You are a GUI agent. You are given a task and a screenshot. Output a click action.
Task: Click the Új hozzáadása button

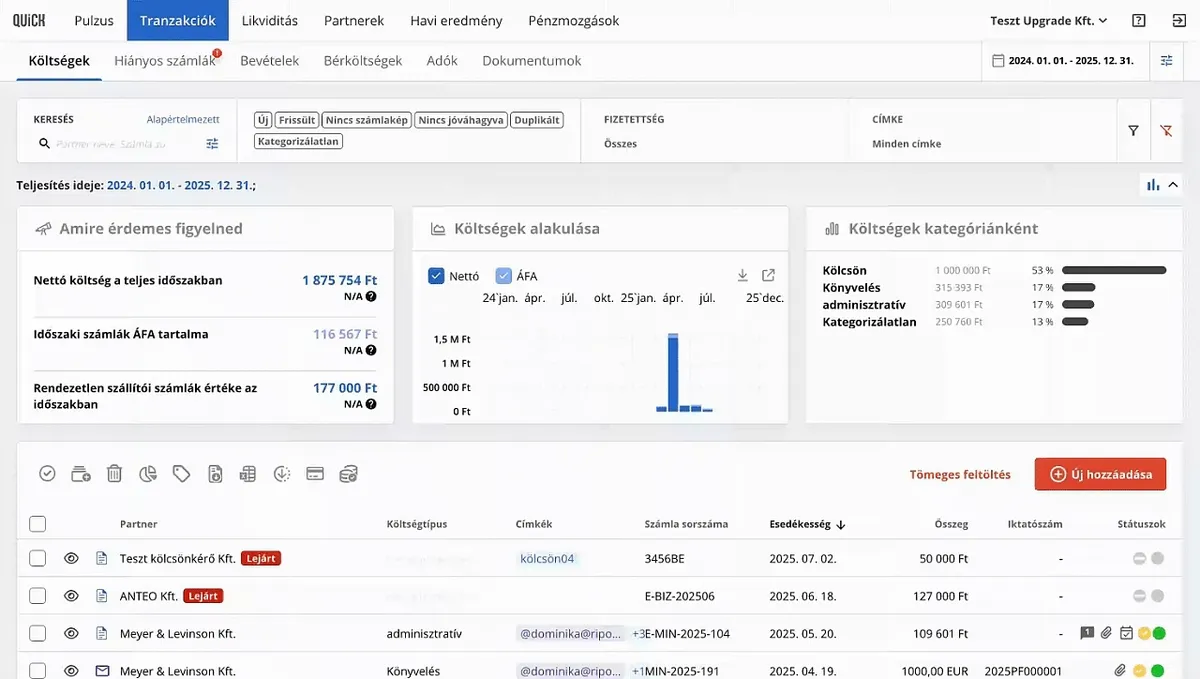(x=1100, y=474)
